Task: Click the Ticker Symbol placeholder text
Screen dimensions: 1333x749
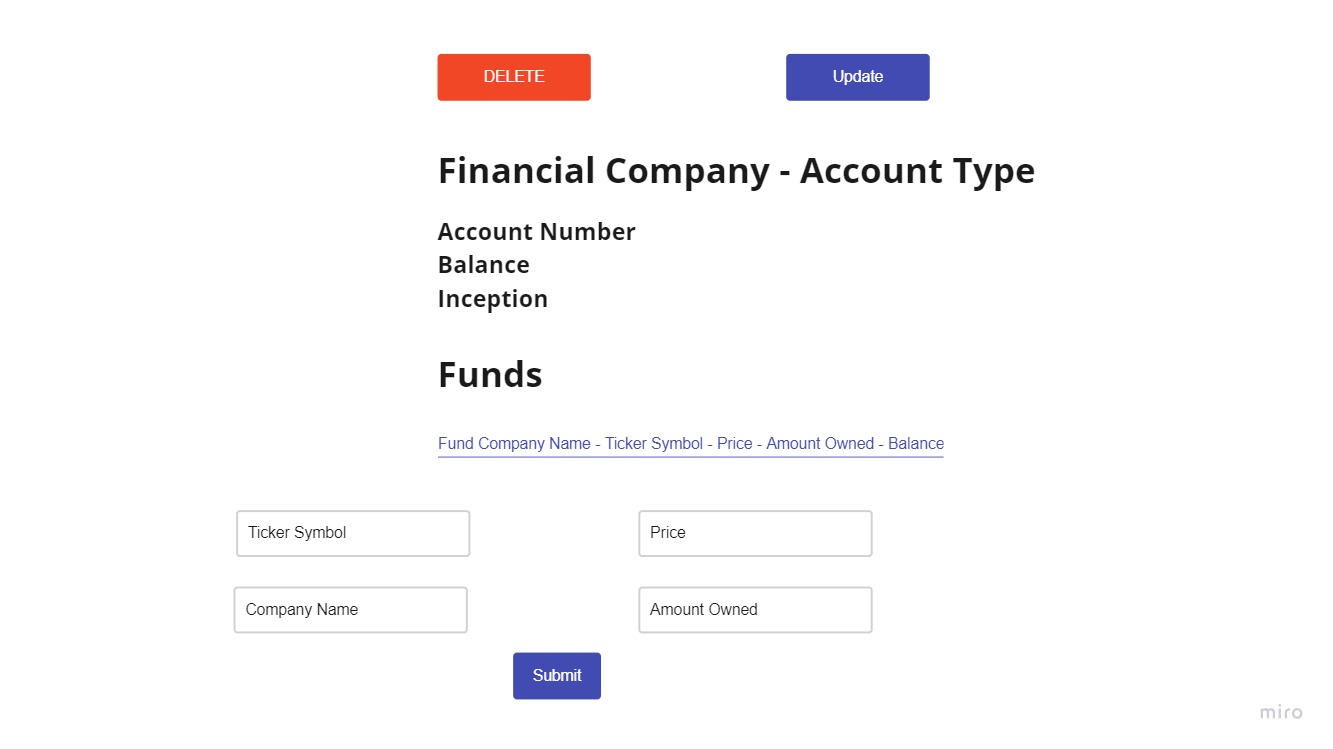Action: (296, 532)
